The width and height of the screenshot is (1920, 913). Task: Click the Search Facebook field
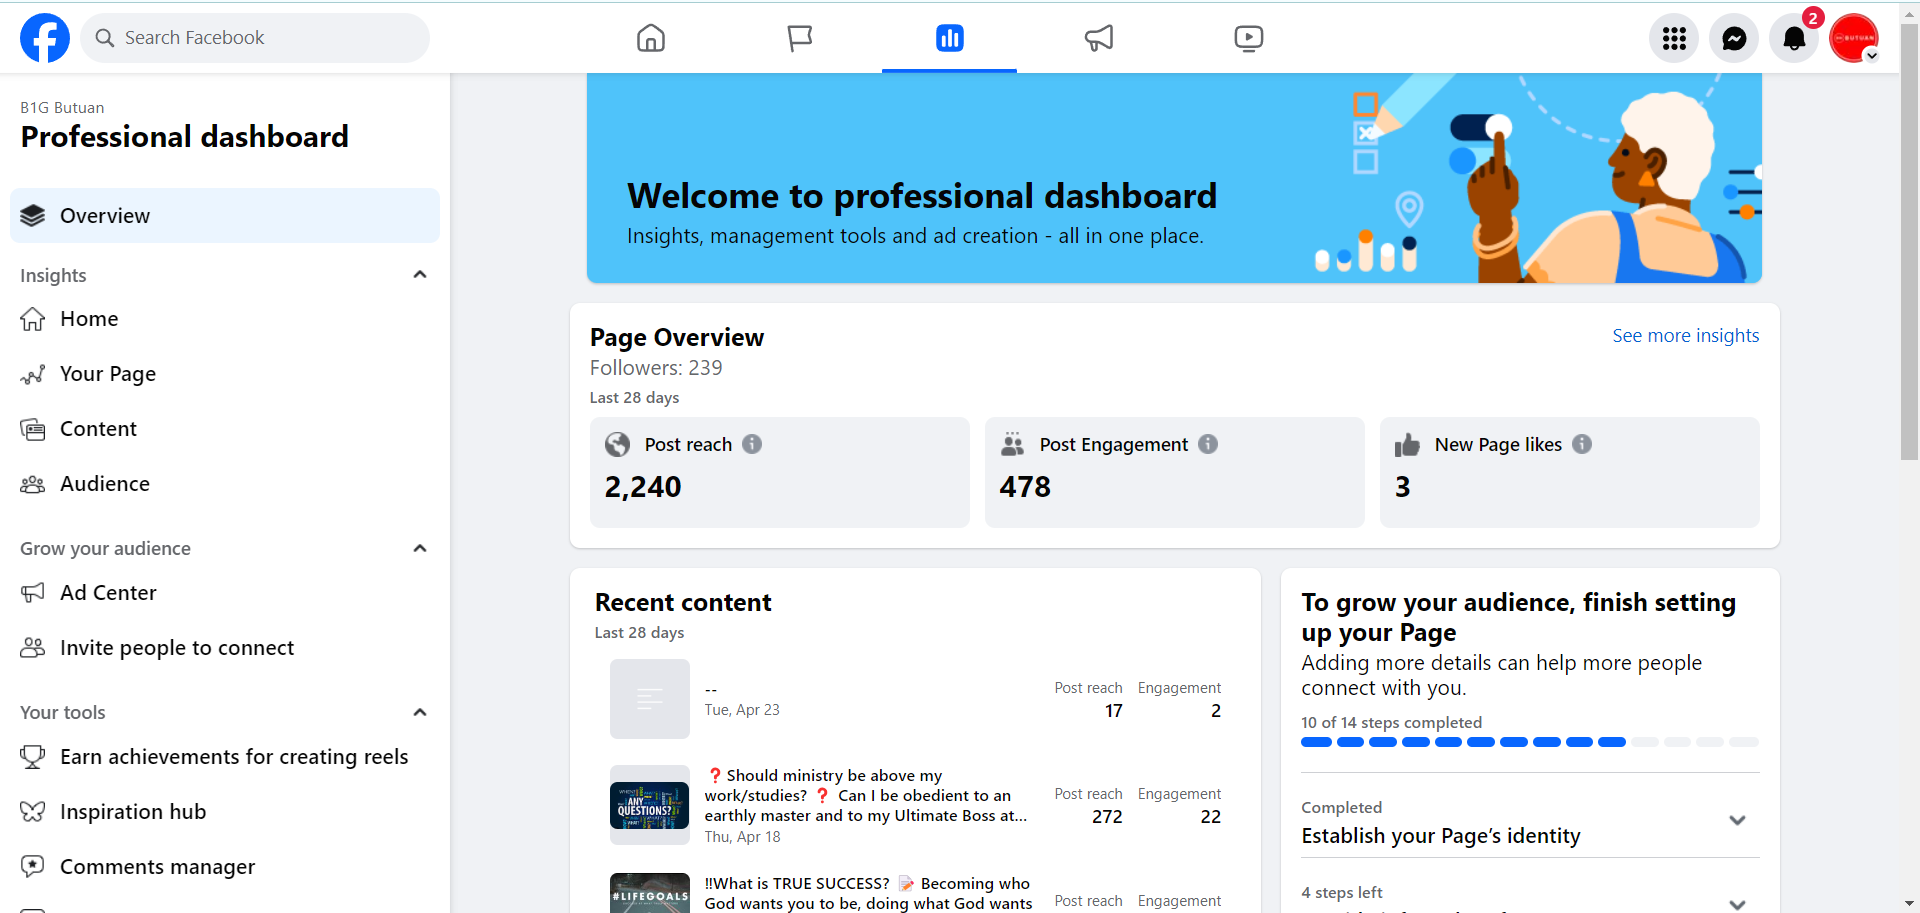point(255,38)
